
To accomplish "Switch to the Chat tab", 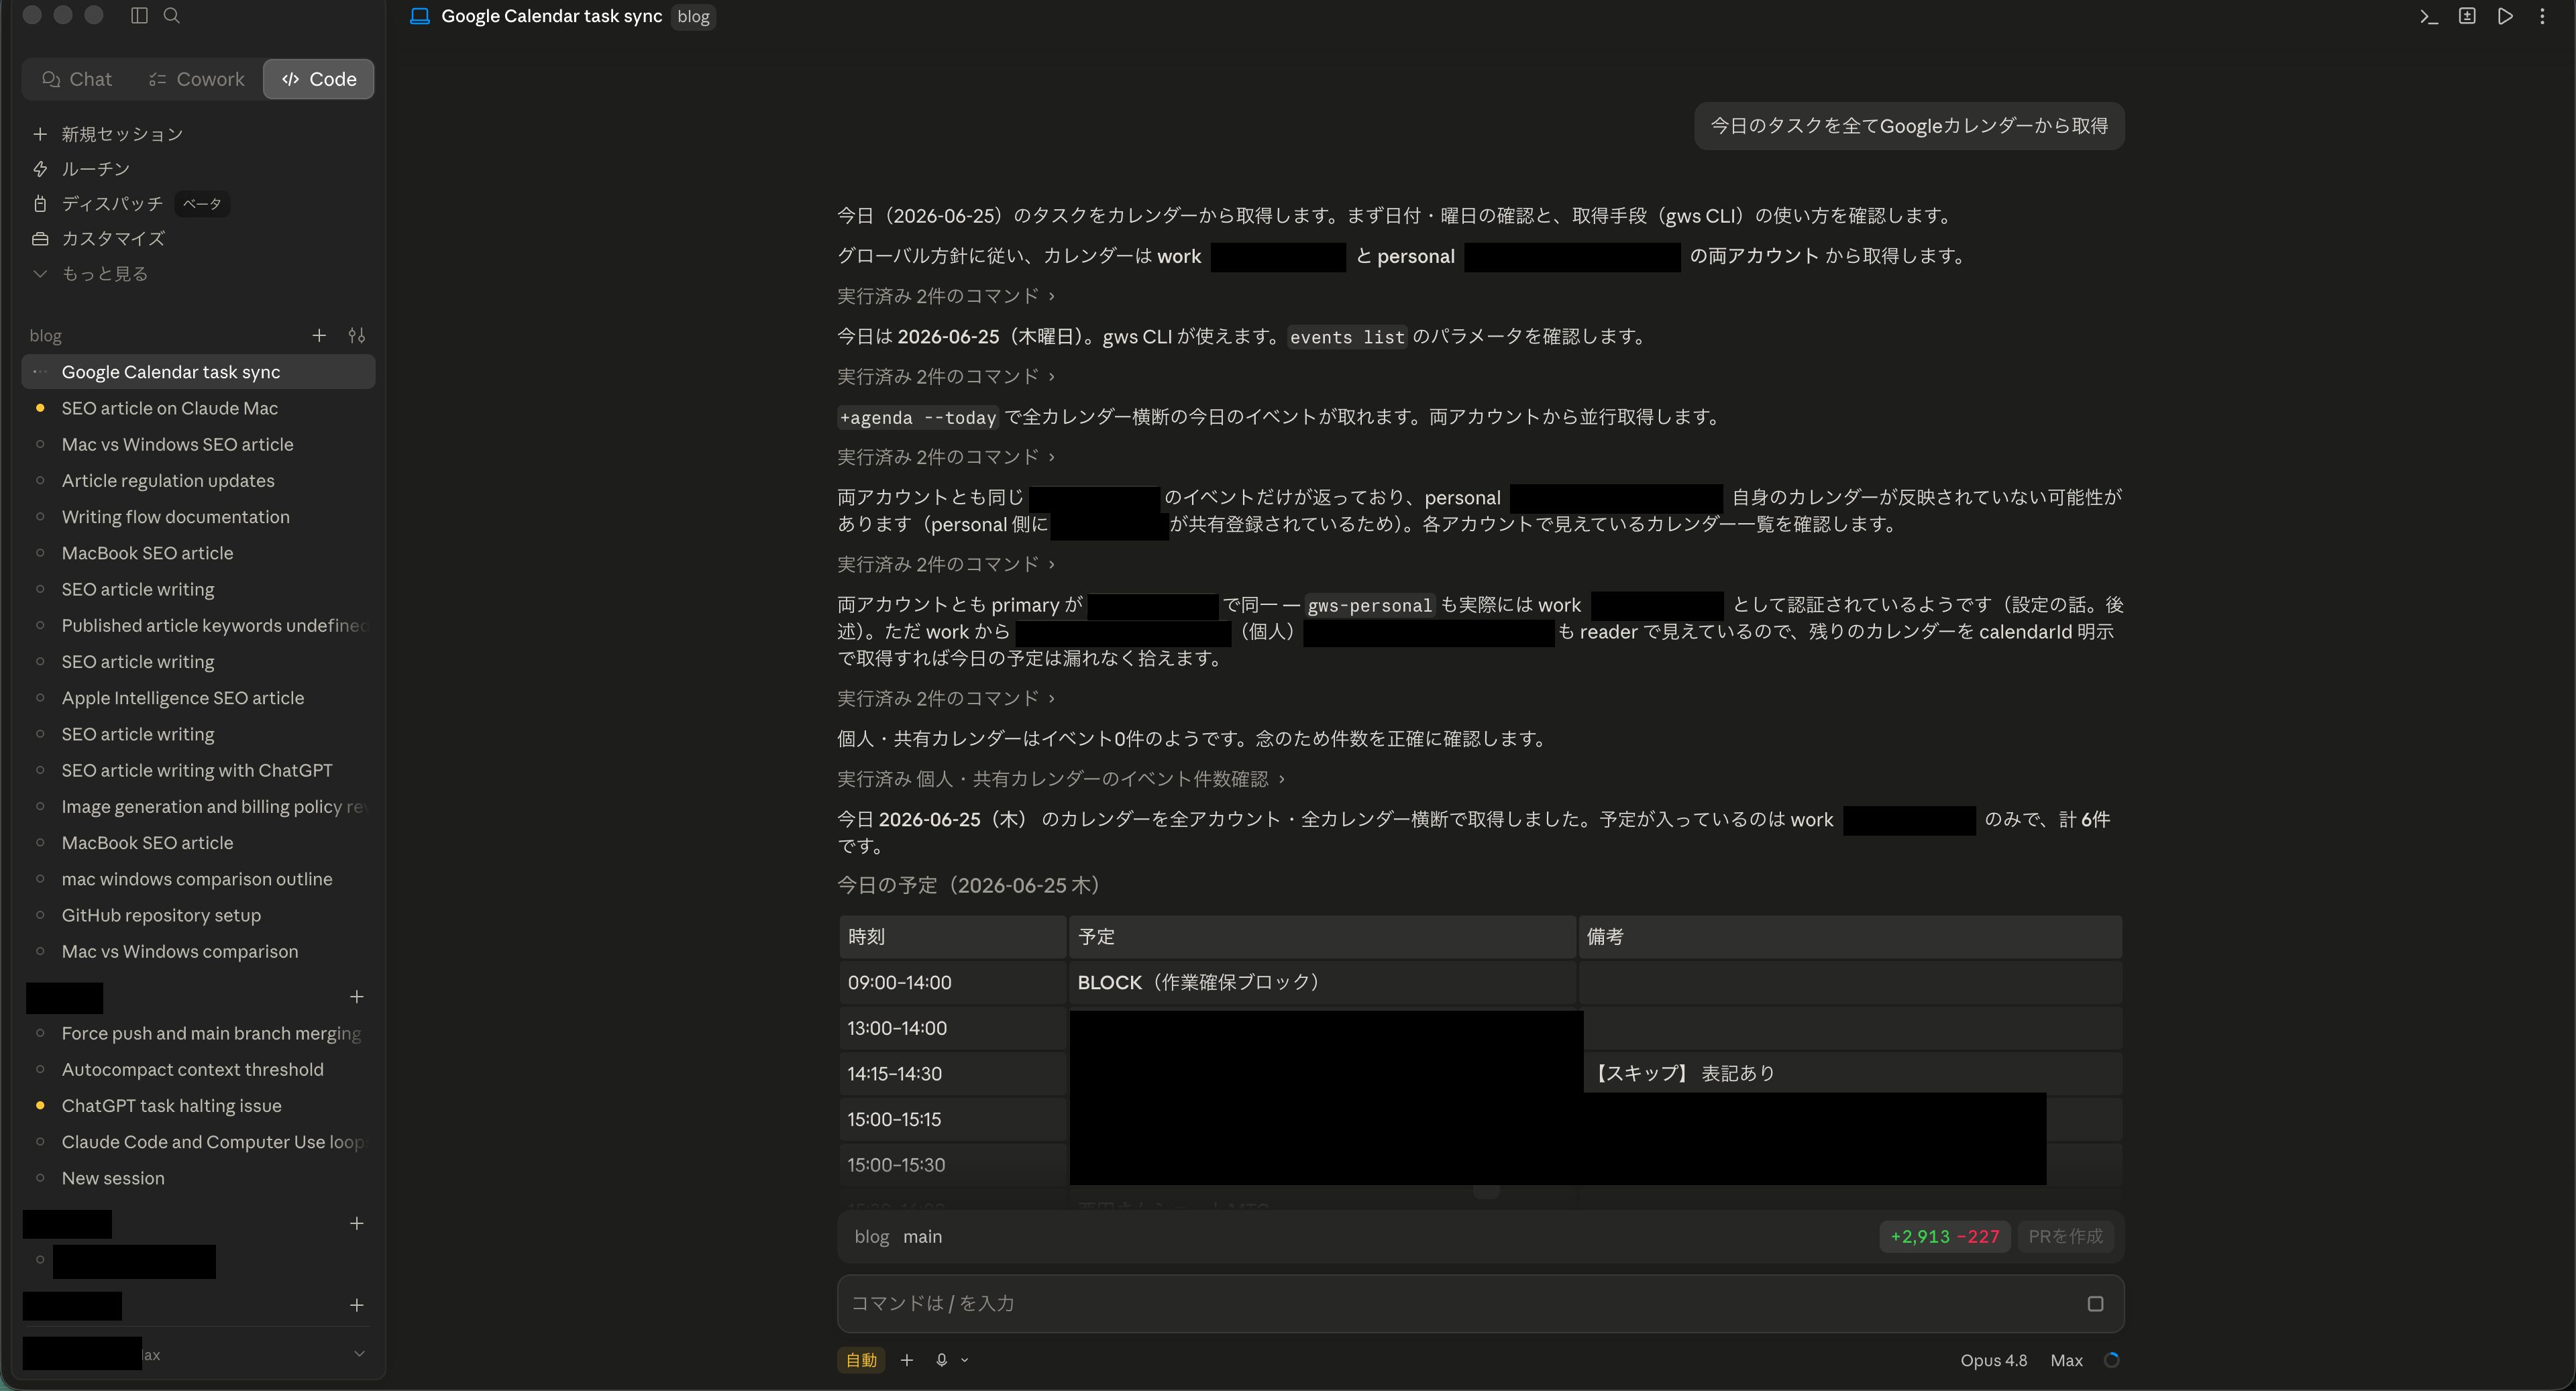I will tap(77, 79).
